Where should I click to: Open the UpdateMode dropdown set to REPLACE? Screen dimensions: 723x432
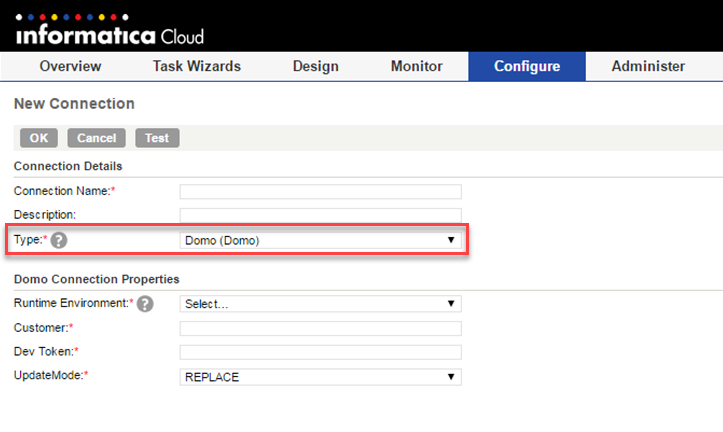point(320,377)
